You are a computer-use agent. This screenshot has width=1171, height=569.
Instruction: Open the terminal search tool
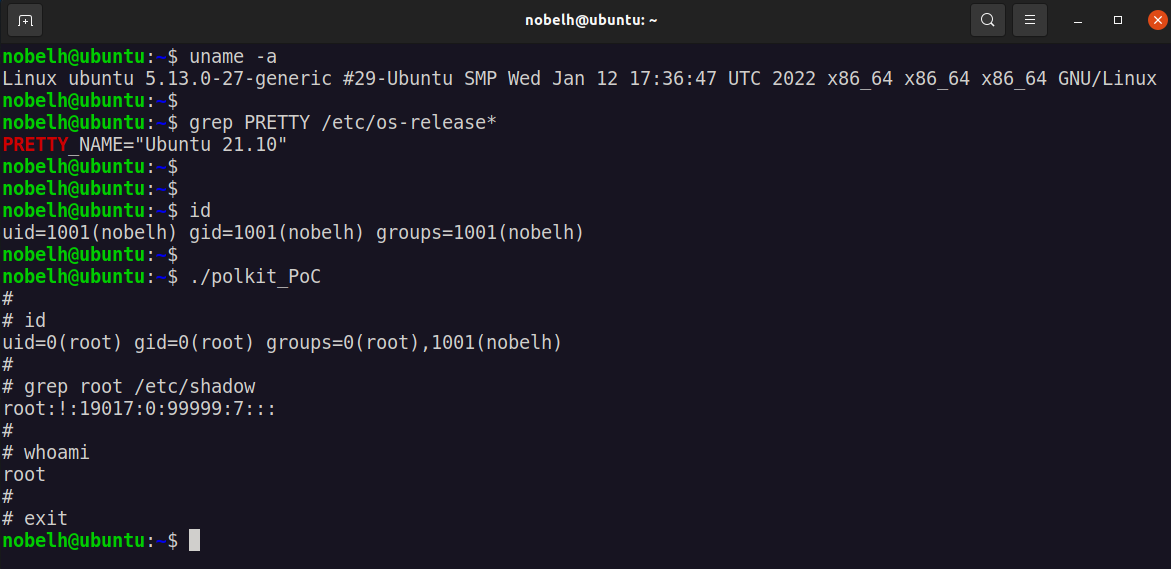(x=988, y=20)
